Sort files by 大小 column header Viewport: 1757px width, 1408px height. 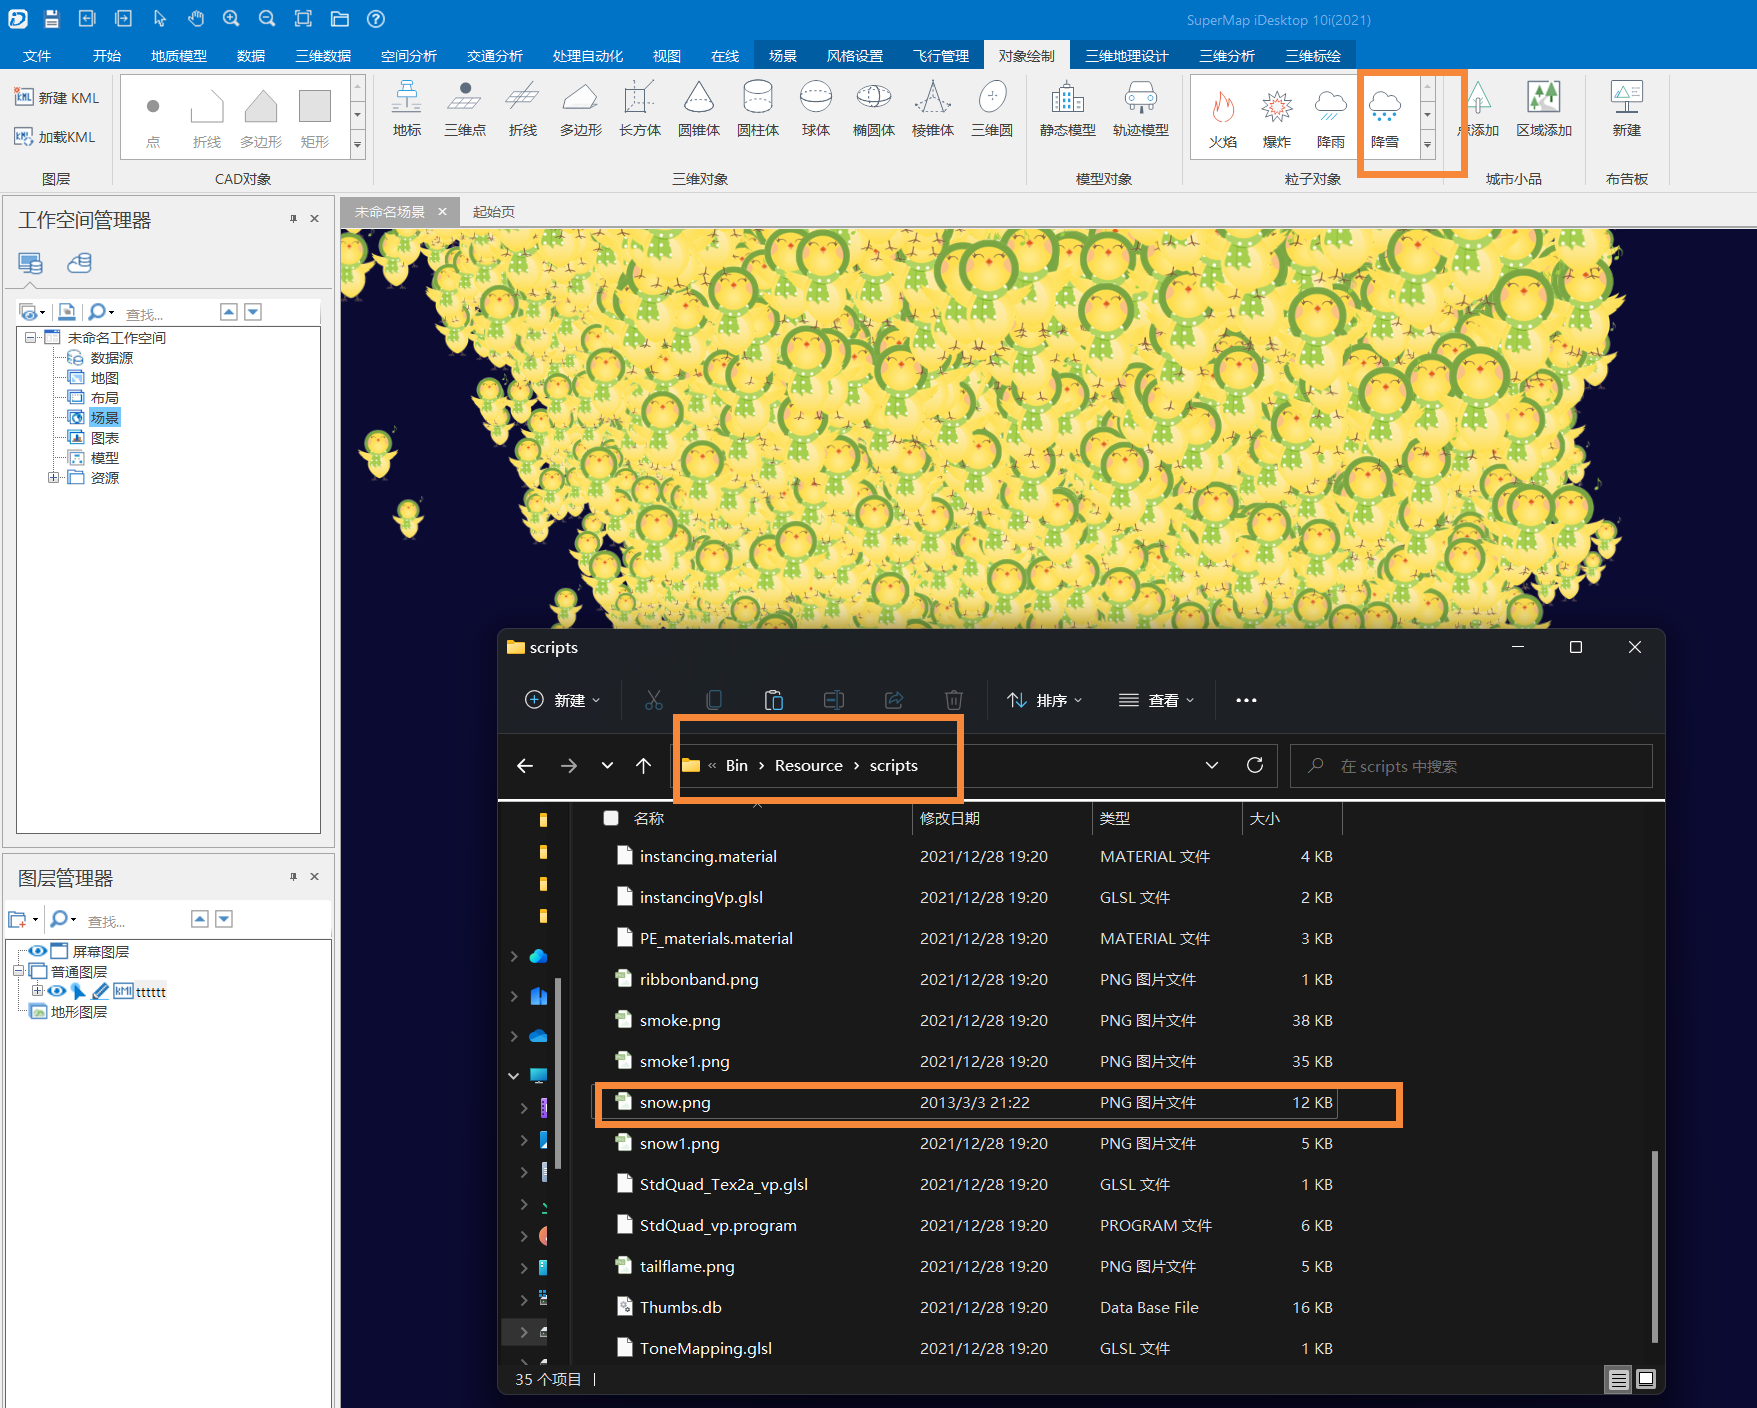[x=1291, y=818]
